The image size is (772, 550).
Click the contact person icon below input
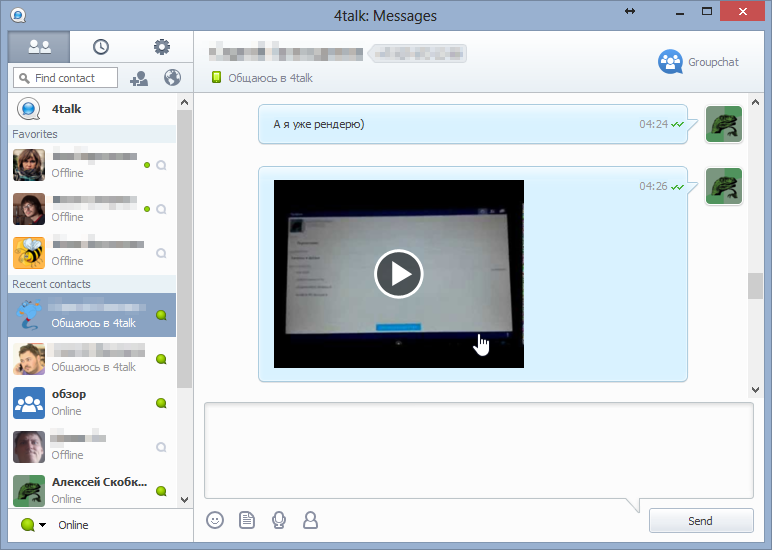point(311,520)
